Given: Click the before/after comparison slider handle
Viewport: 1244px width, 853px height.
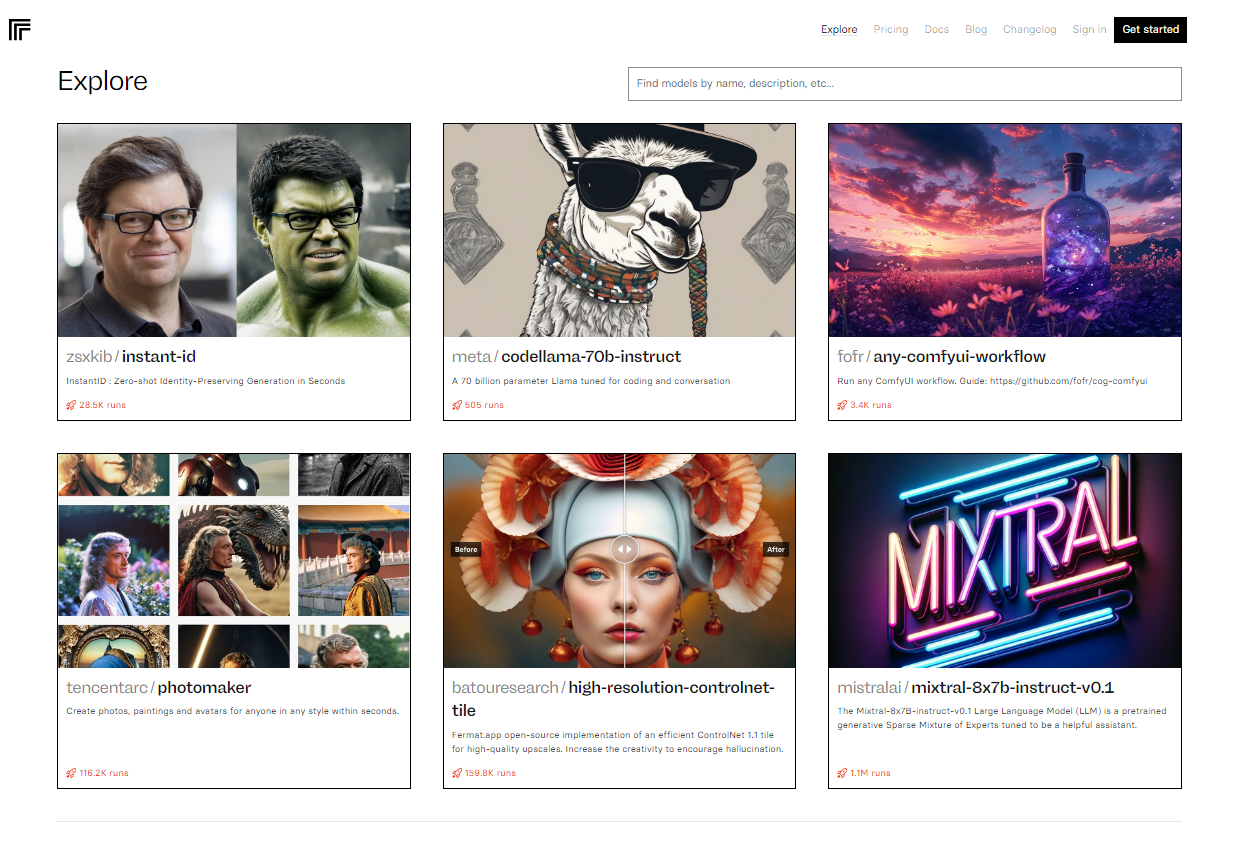Looking at the screenshot, I should pyautogui.click(x=624, y=548).
